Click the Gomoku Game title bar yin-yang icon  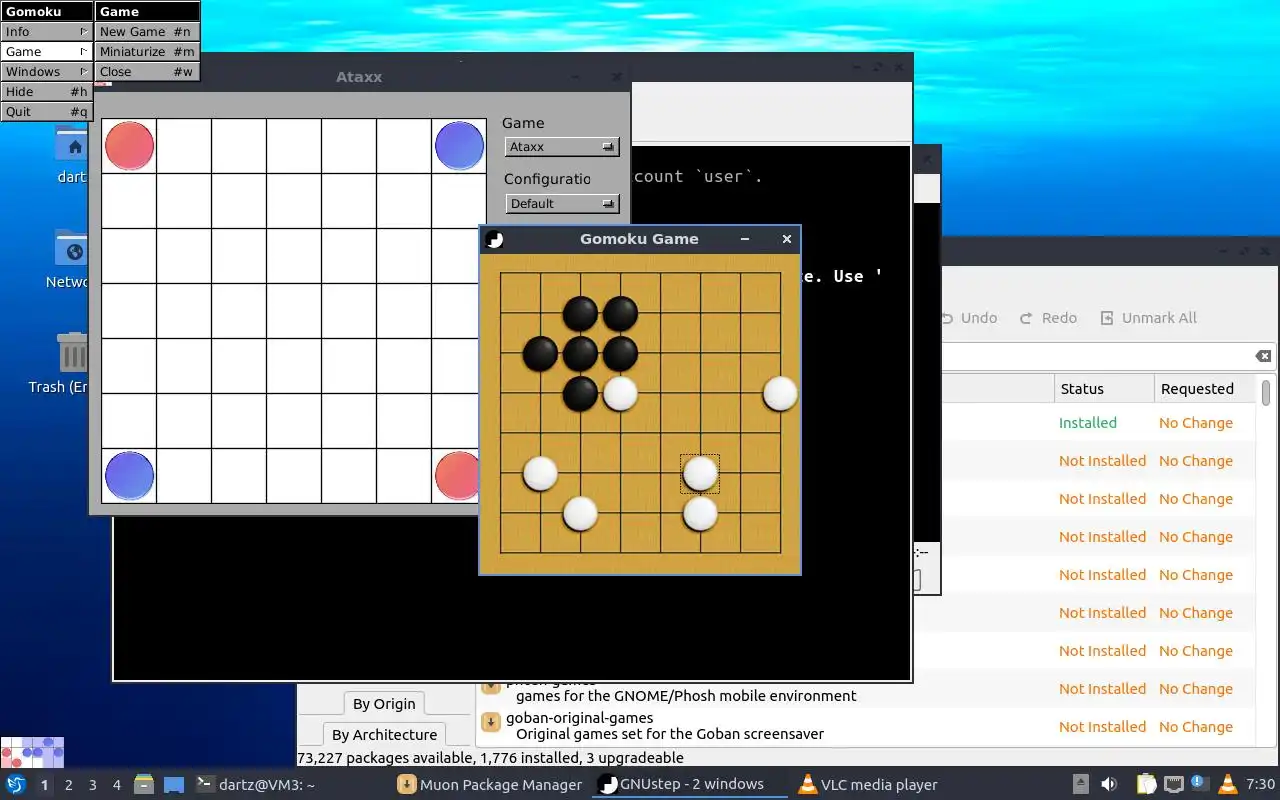[x=494, y=239]
